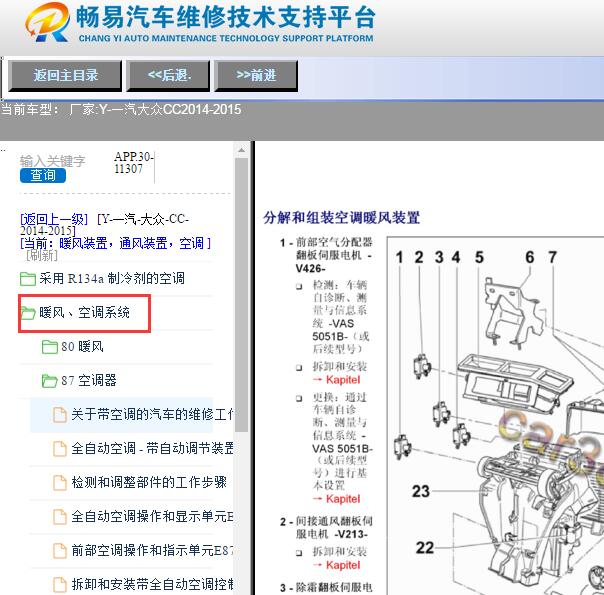Click the 查询 search button

coord(43,176)
